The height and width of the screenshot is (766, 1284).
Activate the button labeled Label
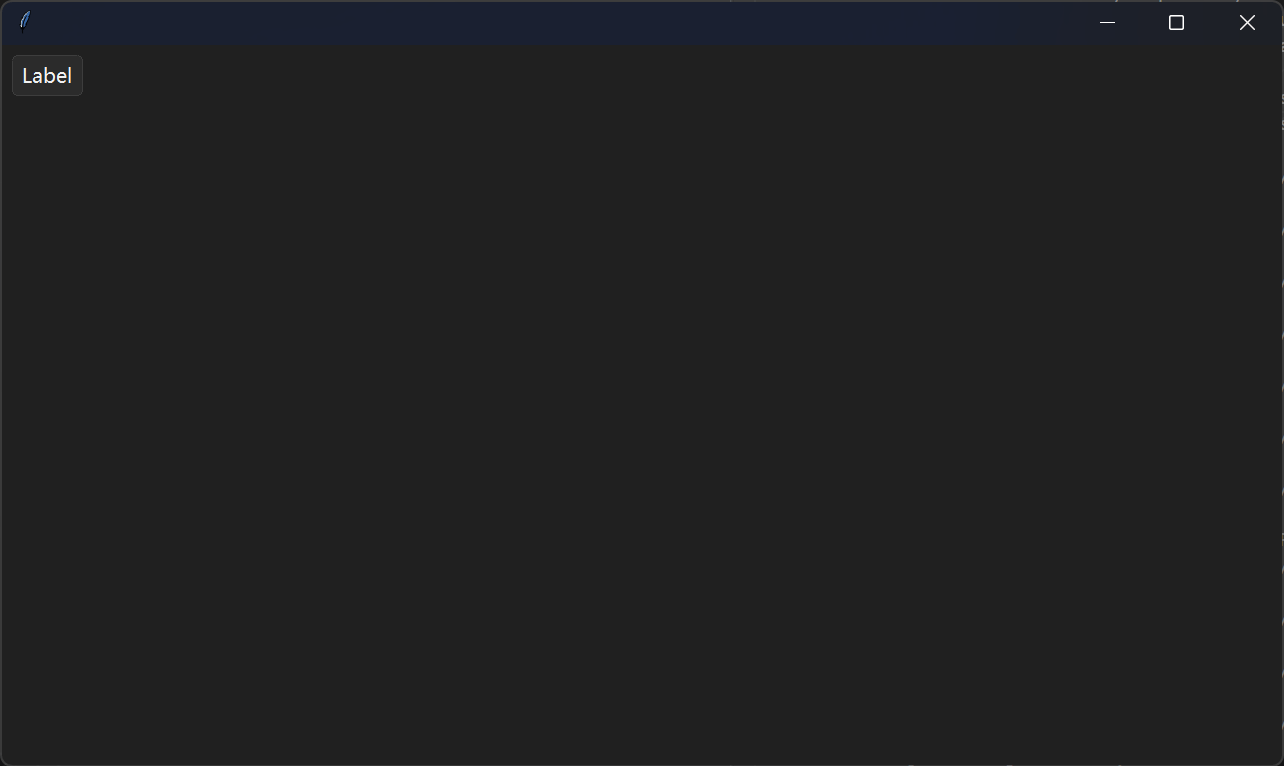tap(47, 76)
